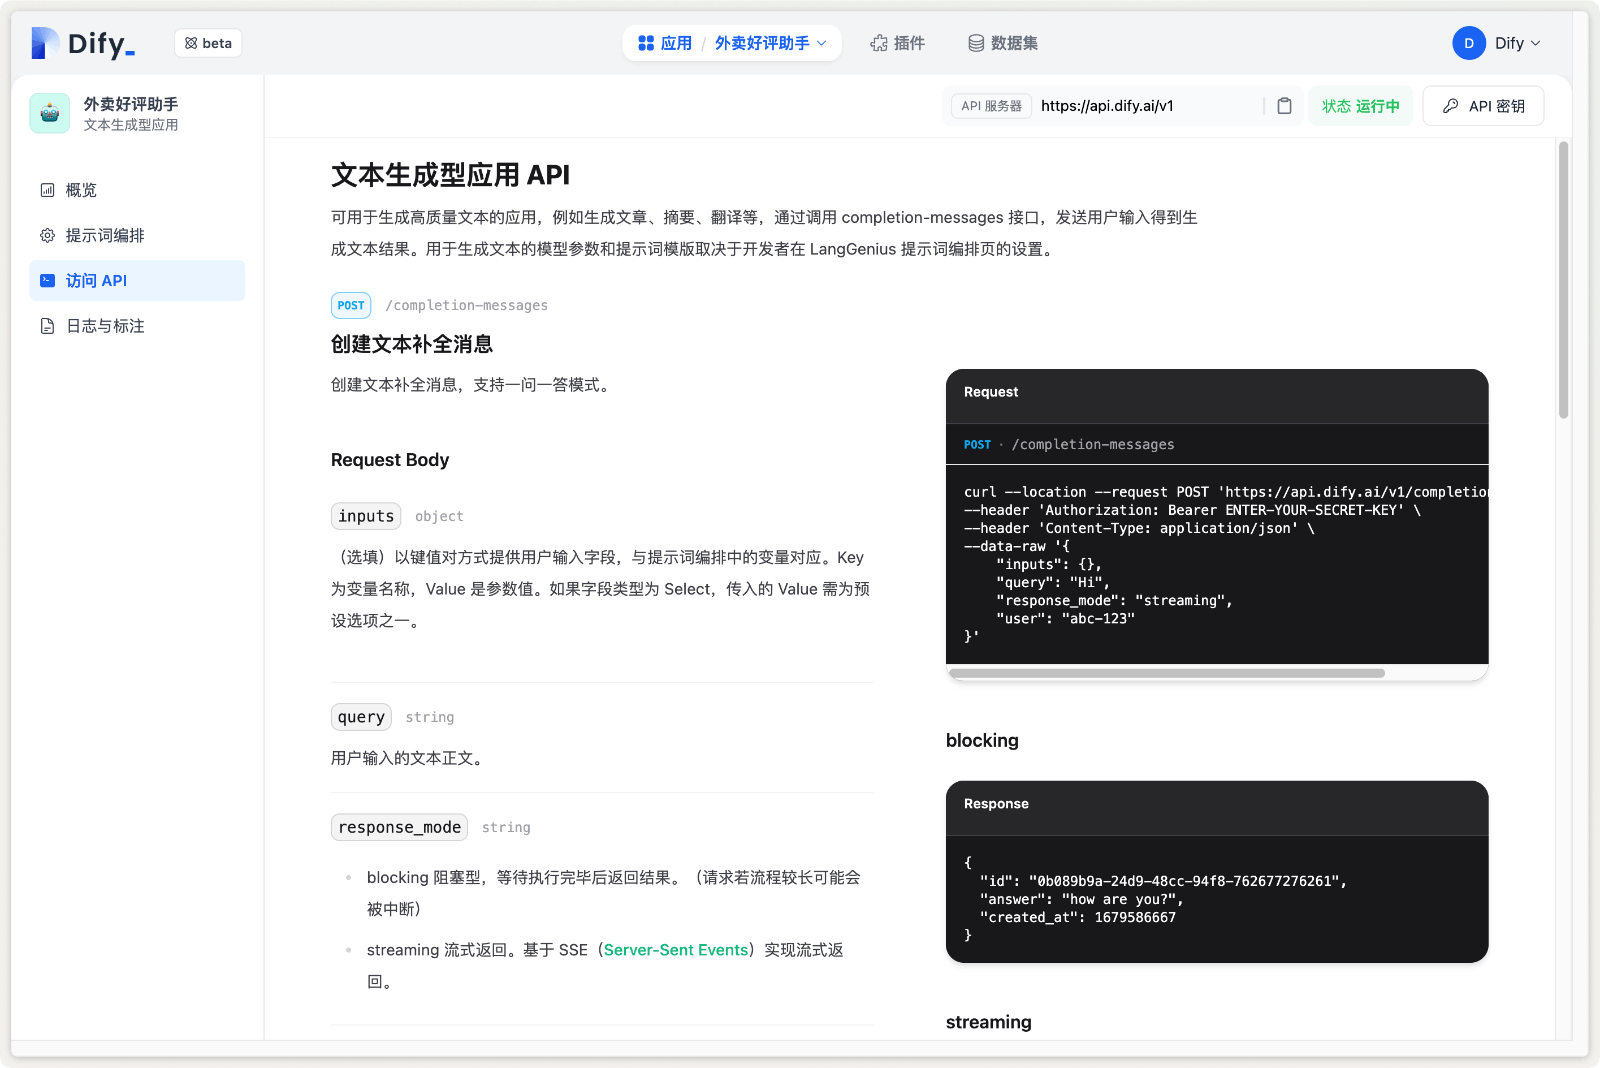Viewport: 1600px width, 1068px height.
Task: Click the API 服务器 label
Action: click(991, 106)
